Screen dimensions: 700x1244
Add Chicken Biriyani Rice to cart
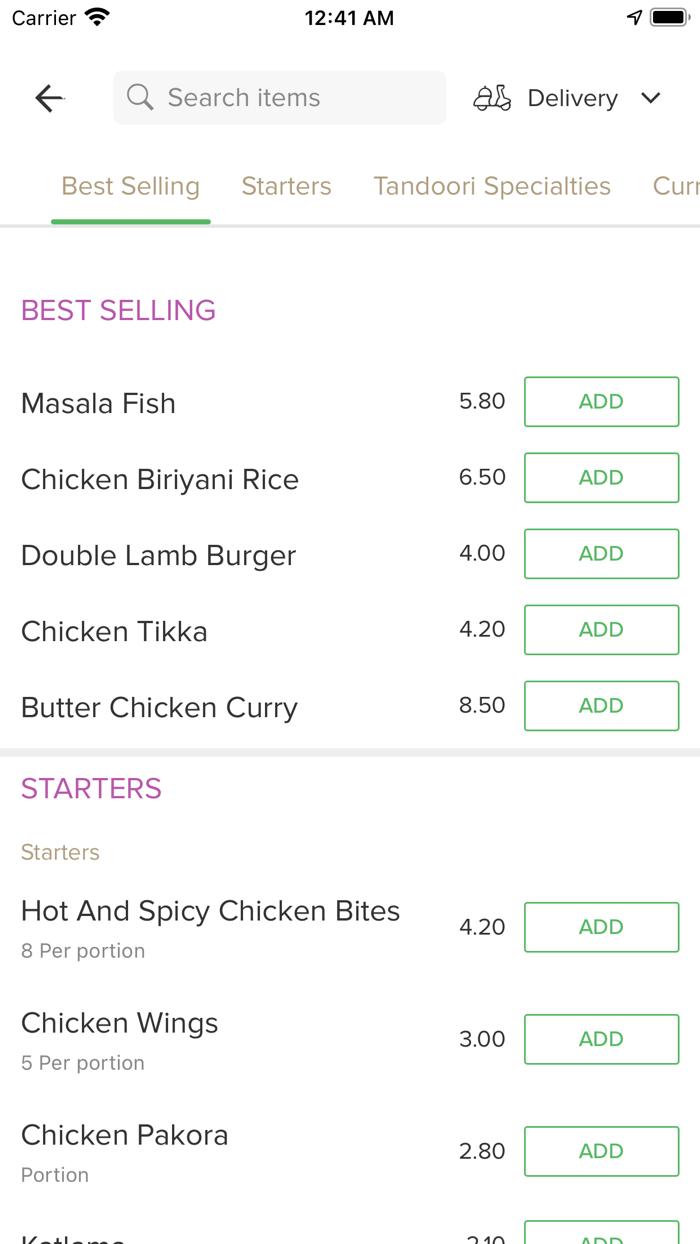[601, 477]
